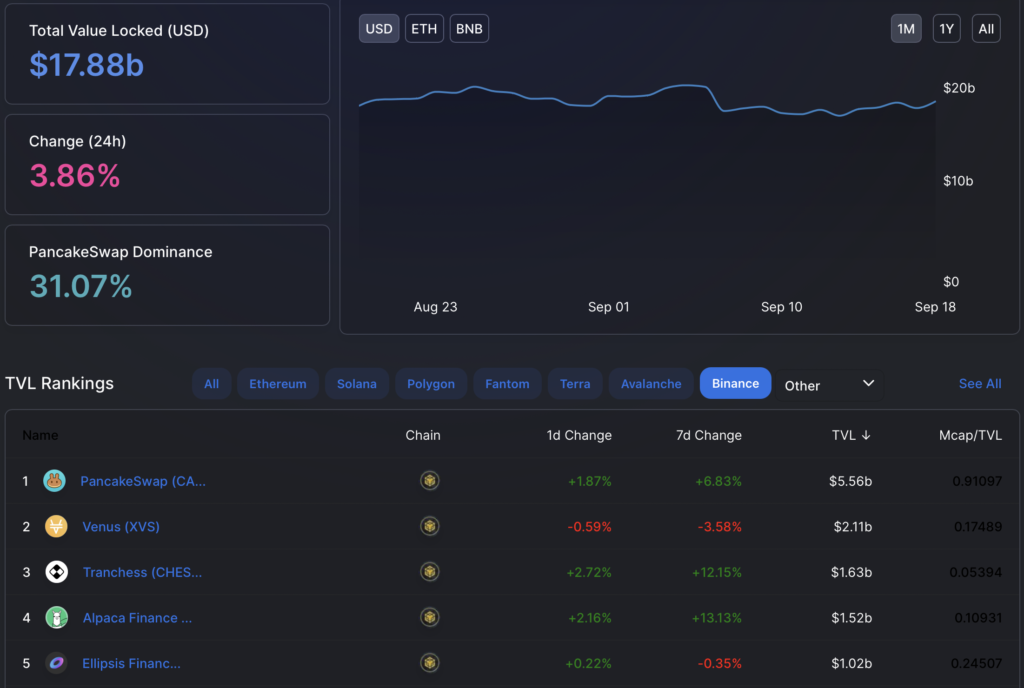This screenshot has height=688, width=1024.
Task: Select the Solana chain filter tab
Action: pos(356,383)
